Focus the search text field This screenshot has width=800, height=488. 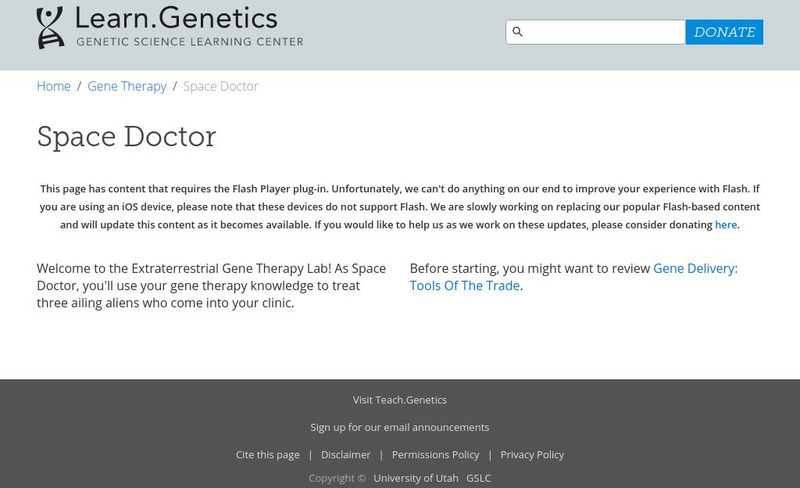coord(605,32)
